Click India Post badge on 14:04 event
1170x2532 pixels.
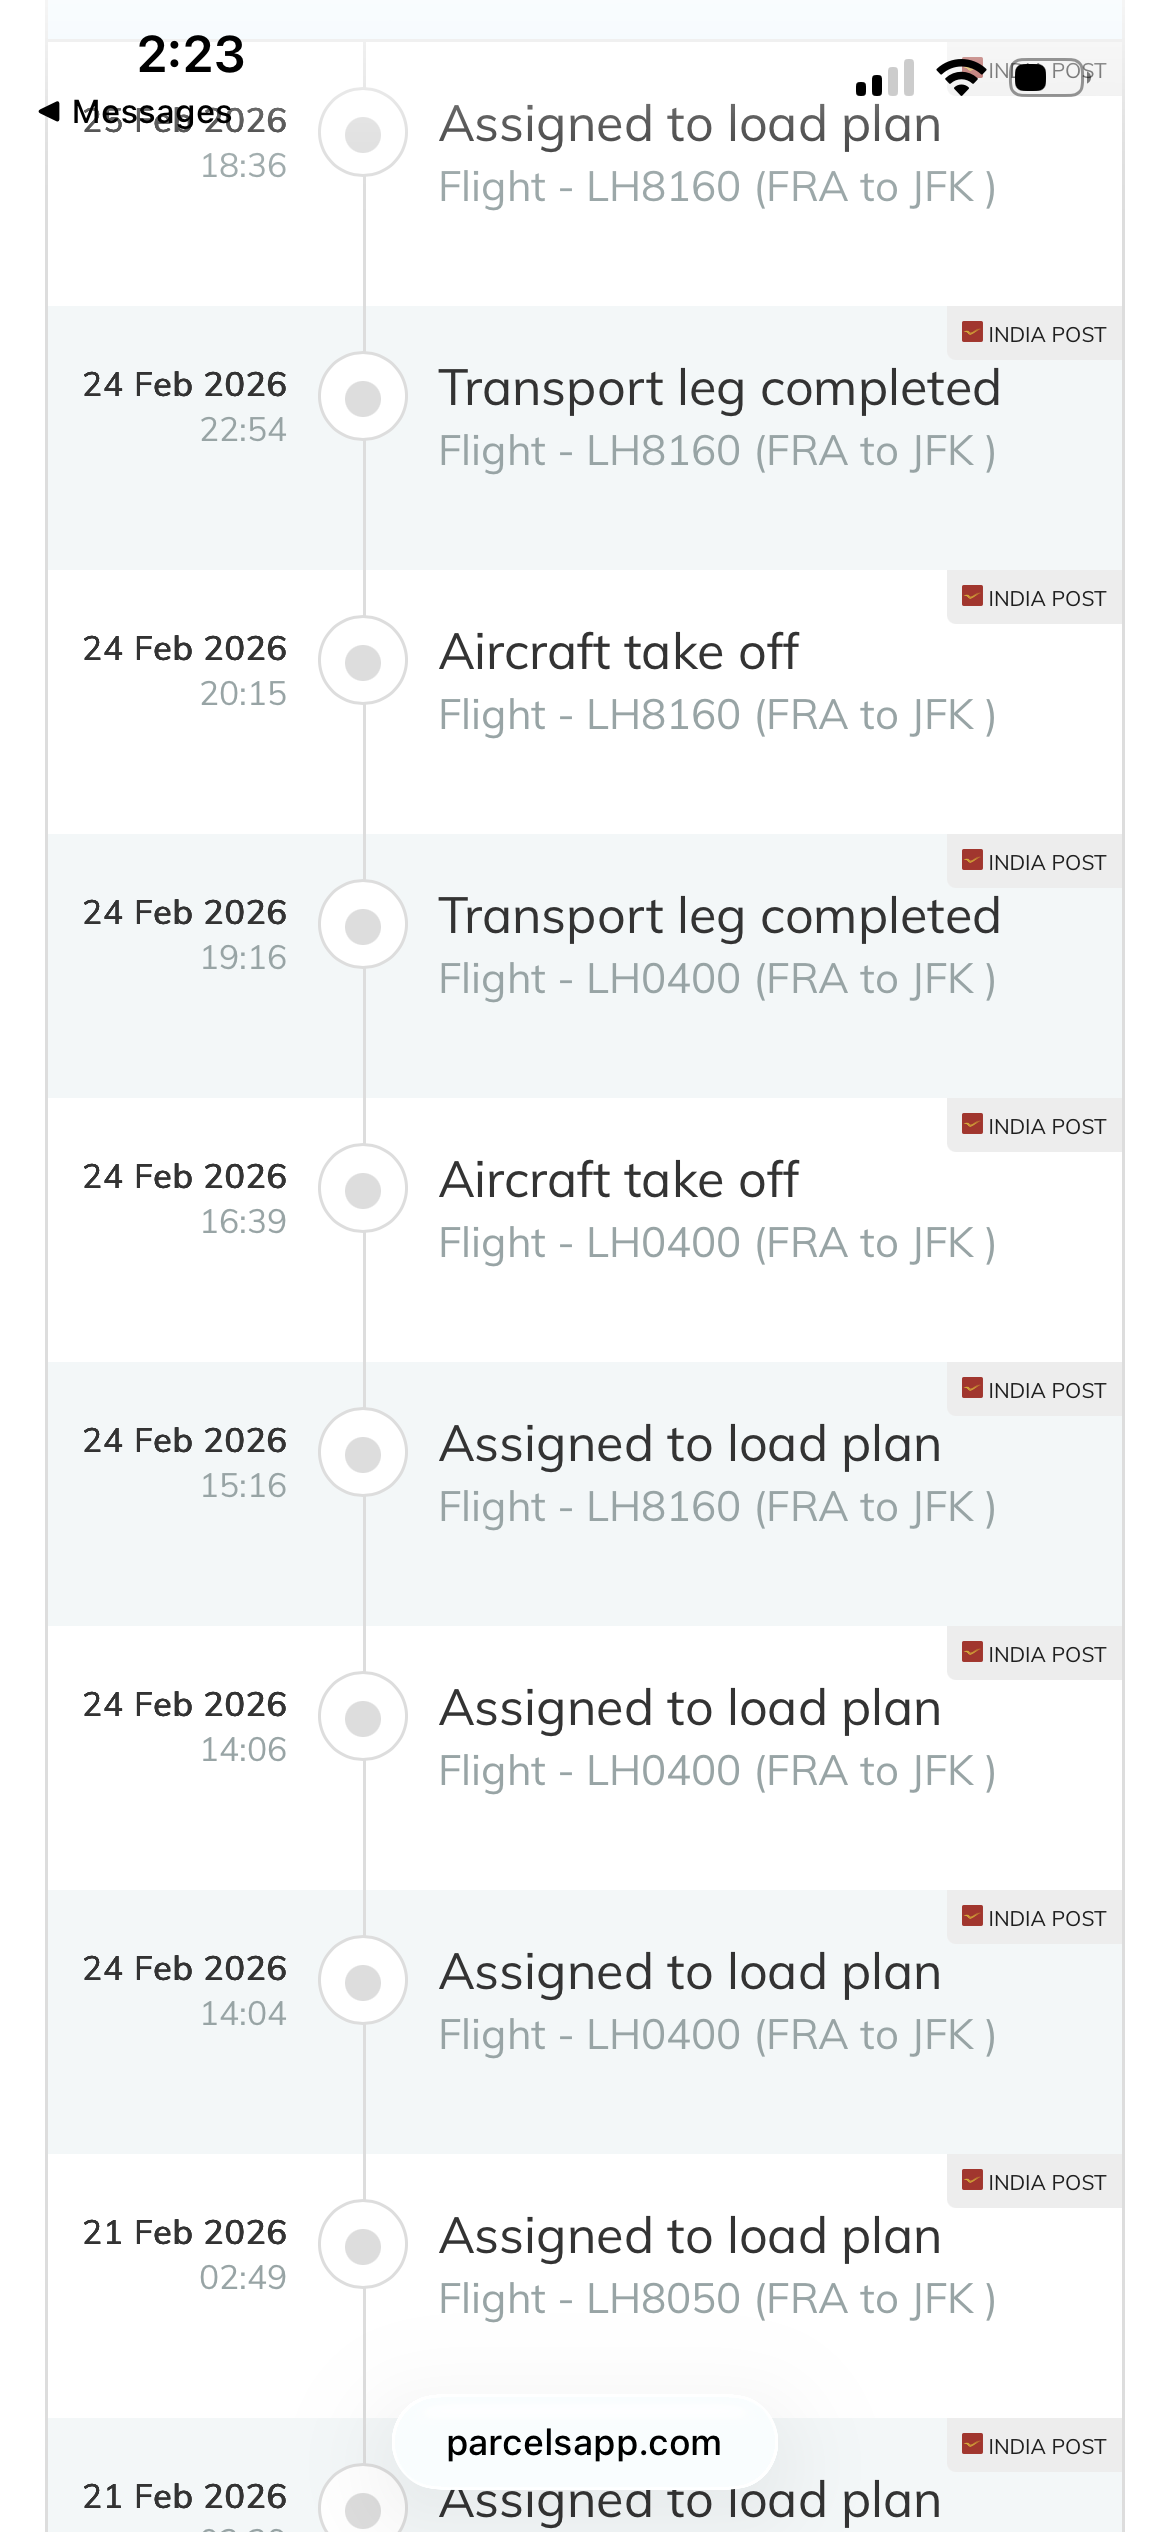[1034, 1918]
